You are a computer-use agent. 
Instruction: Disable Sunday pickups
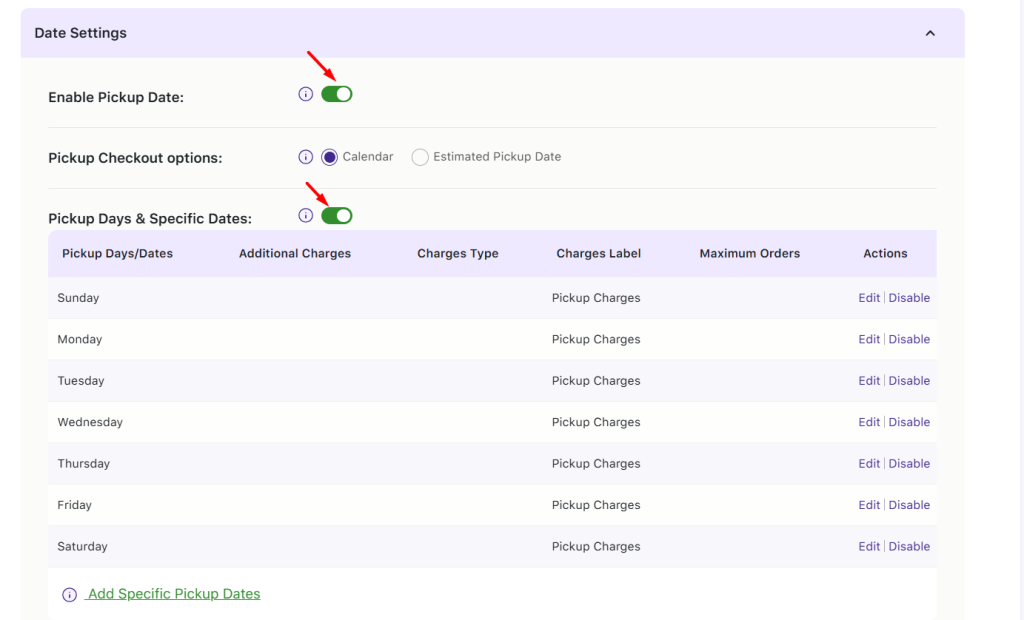[x=910, y=297]
